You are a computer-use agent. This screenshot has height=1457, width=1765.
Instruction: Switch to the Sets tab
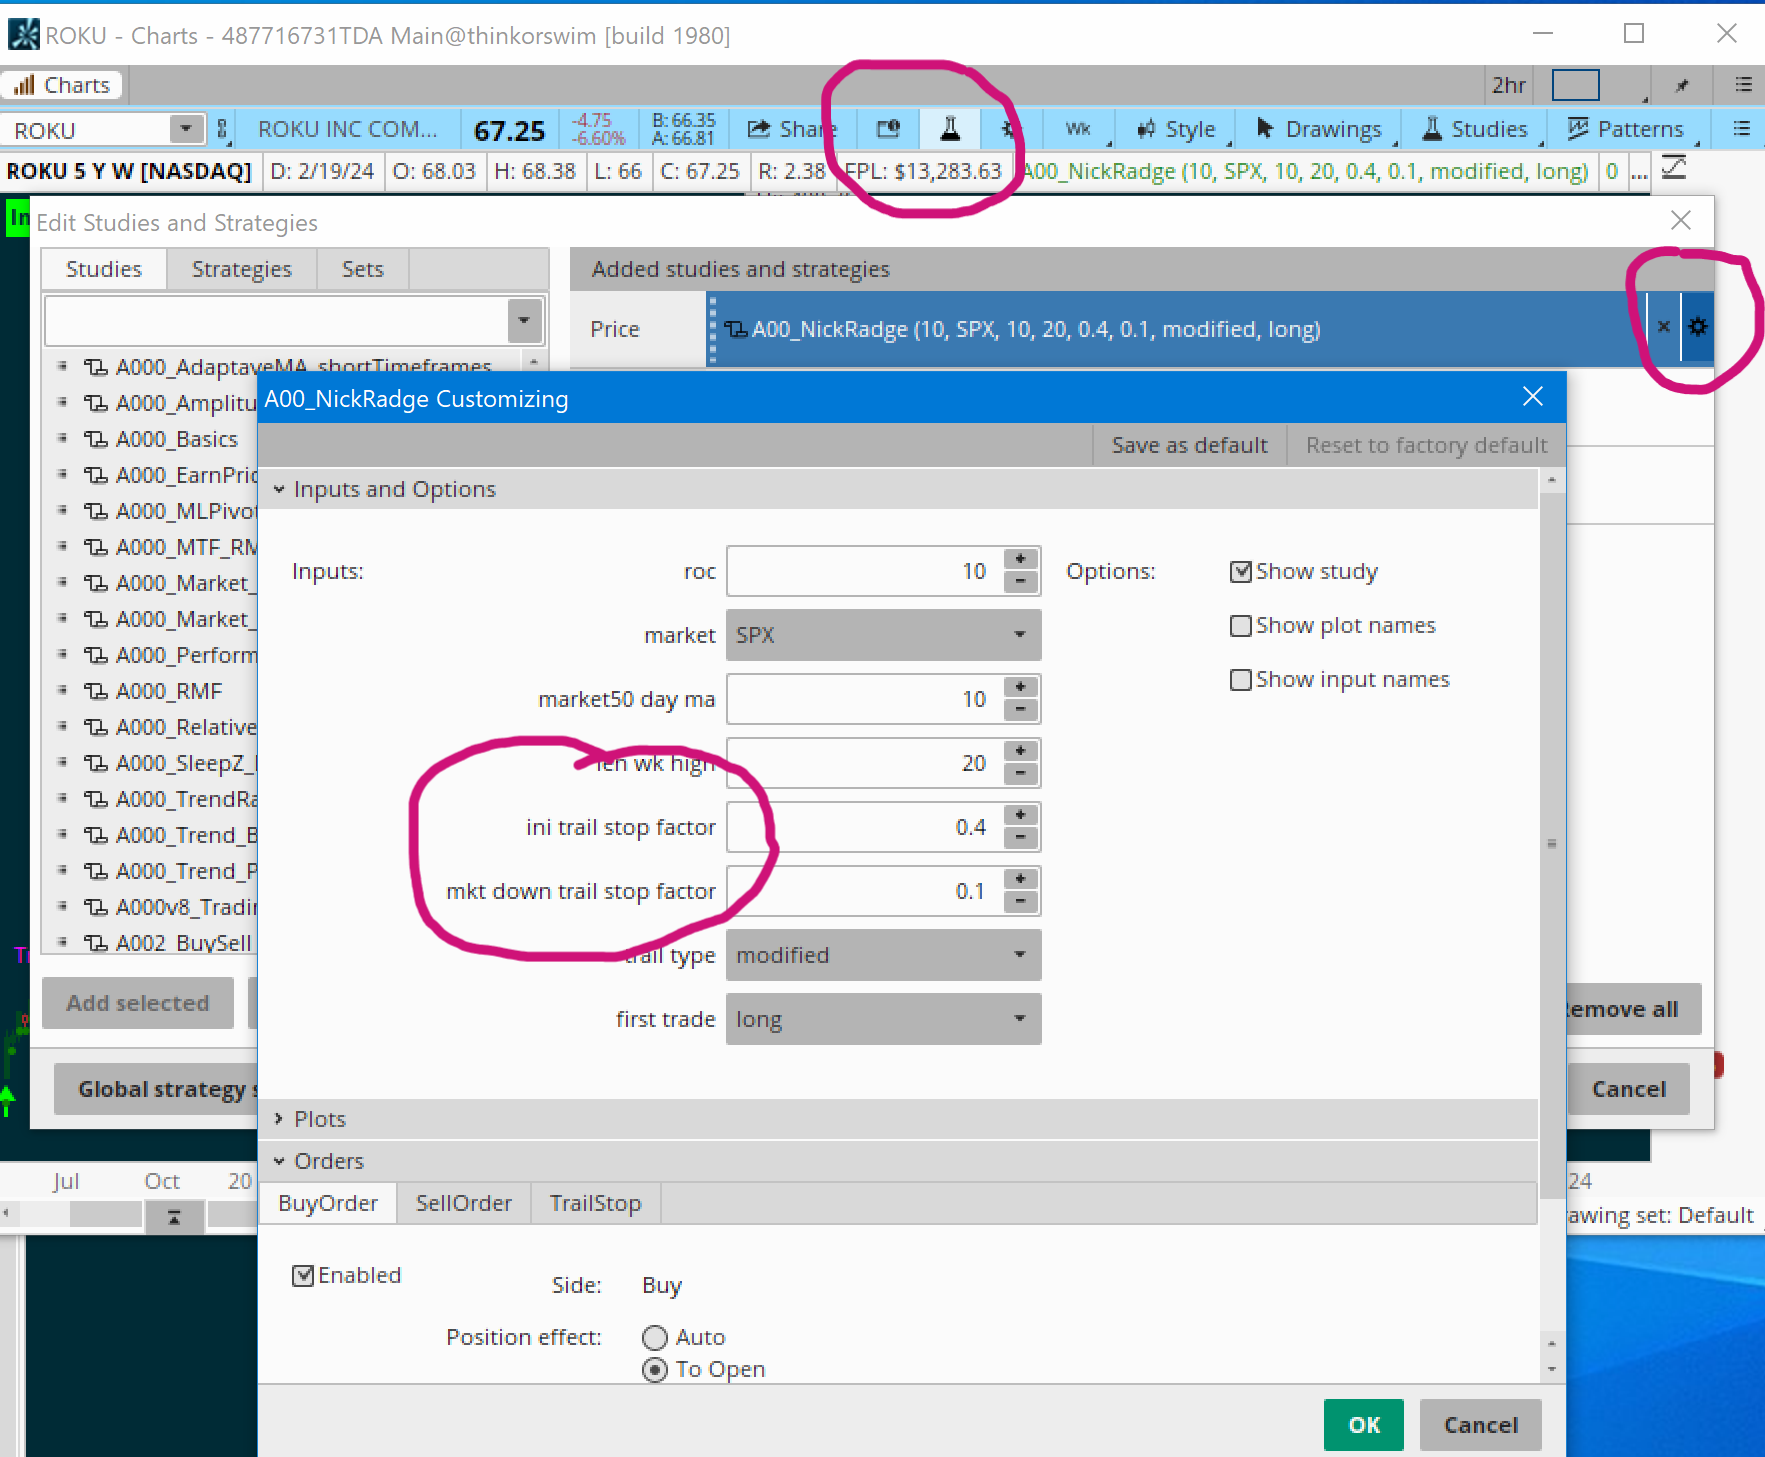click(x=363, y=269)
